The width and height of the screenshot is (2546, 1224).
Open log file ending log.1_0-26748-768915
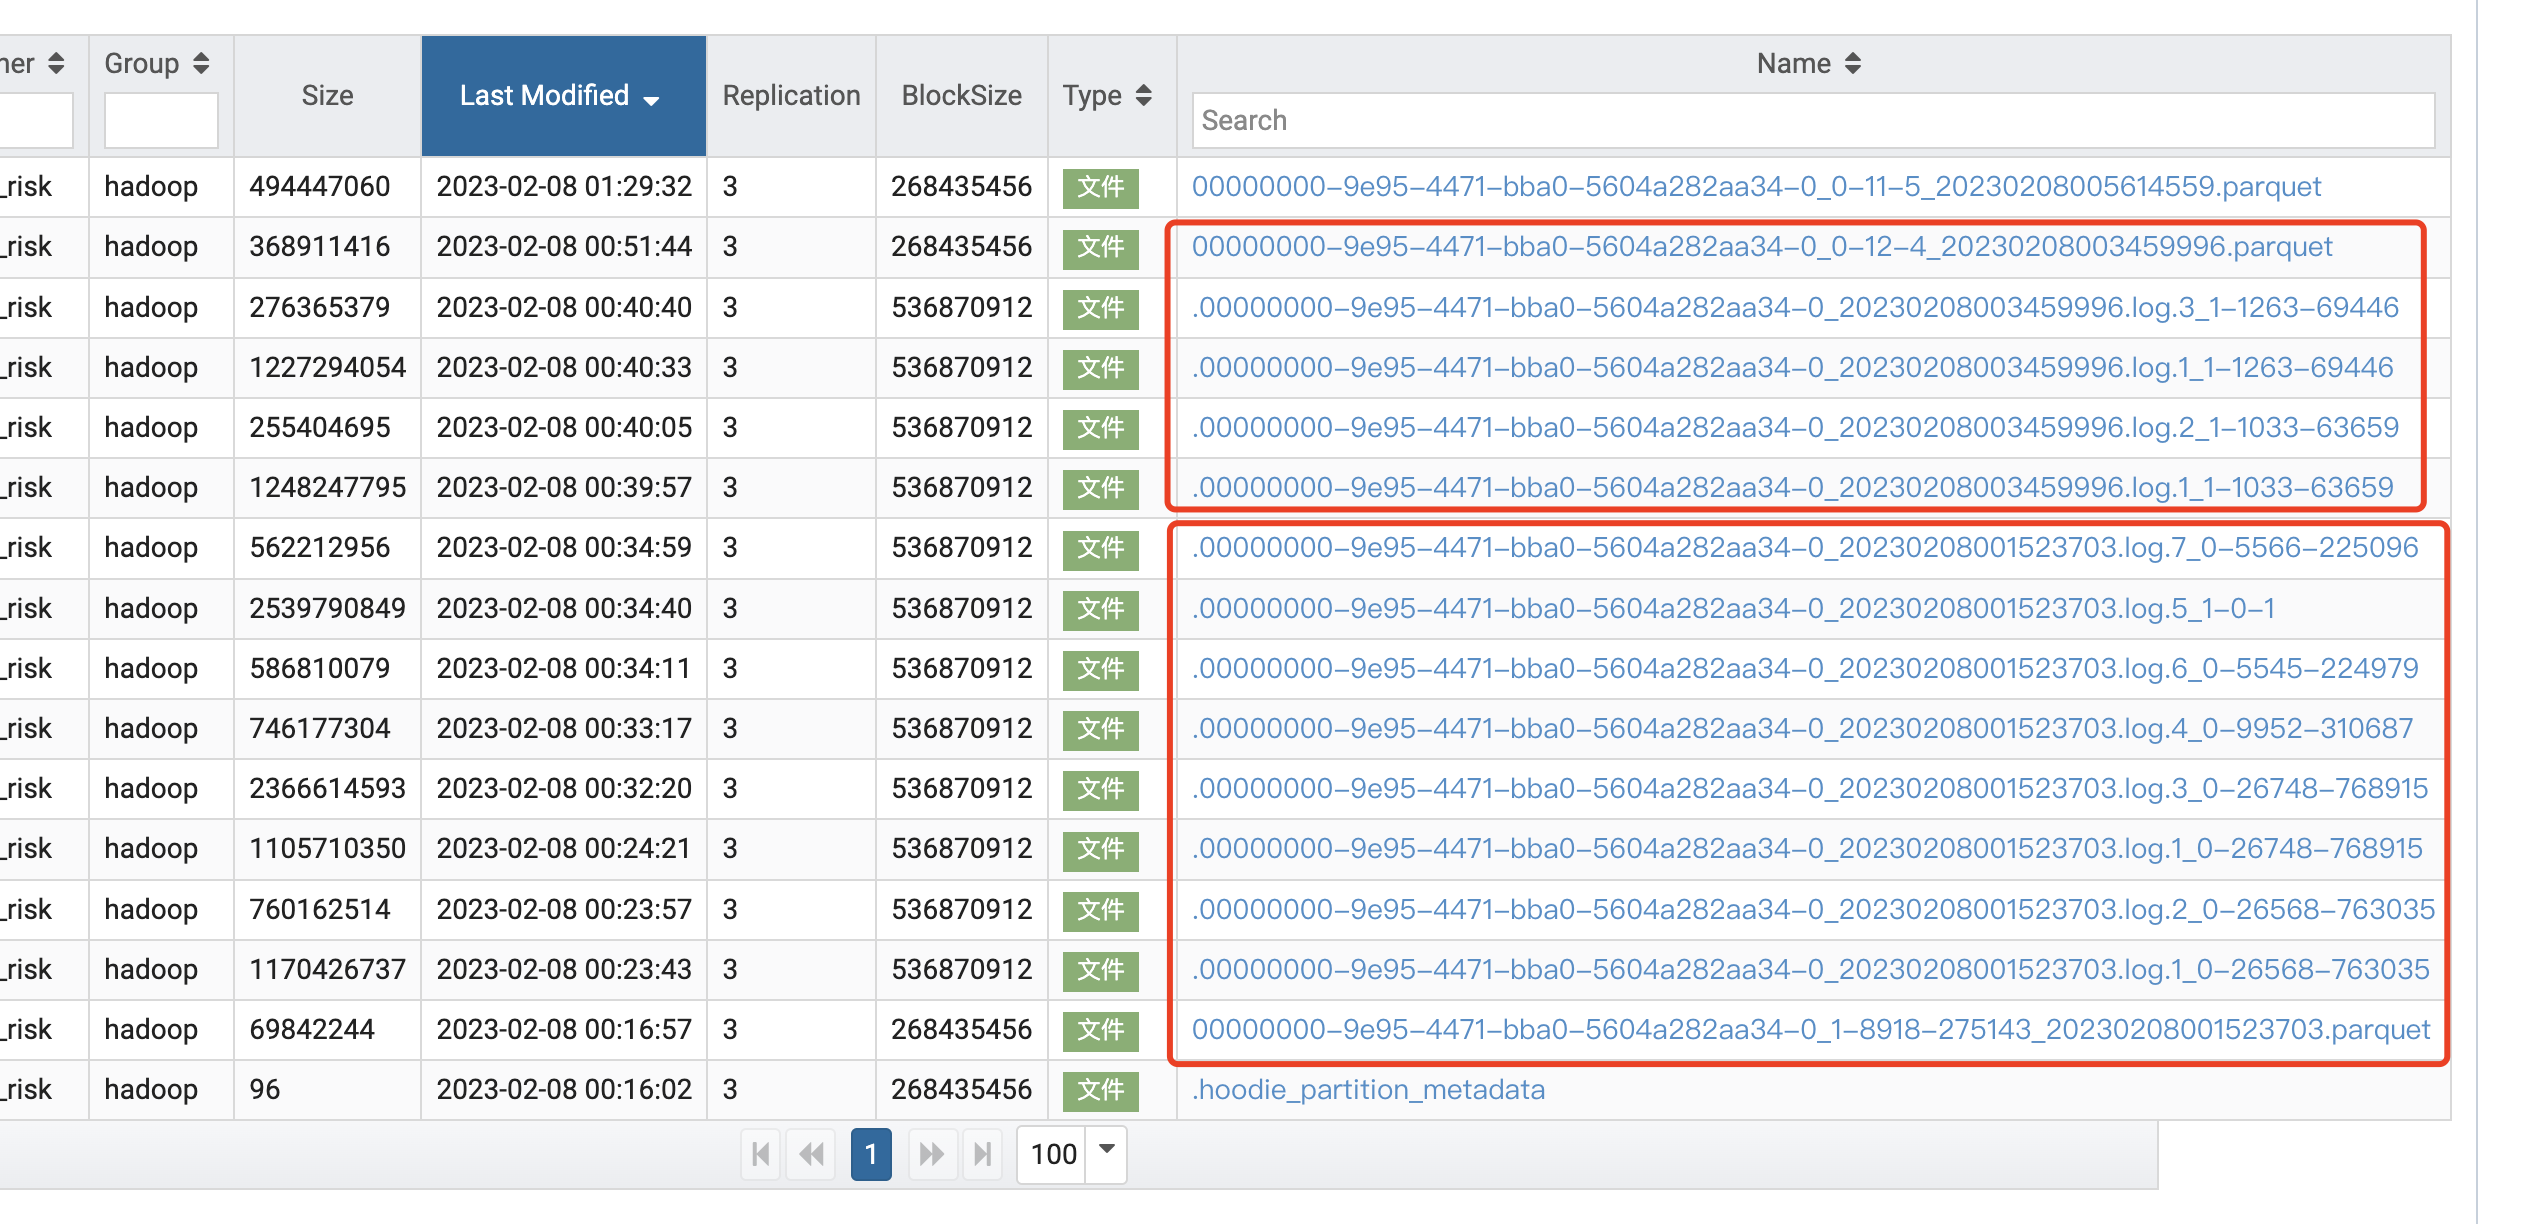pyautogui.click(x=1807, y=848)
